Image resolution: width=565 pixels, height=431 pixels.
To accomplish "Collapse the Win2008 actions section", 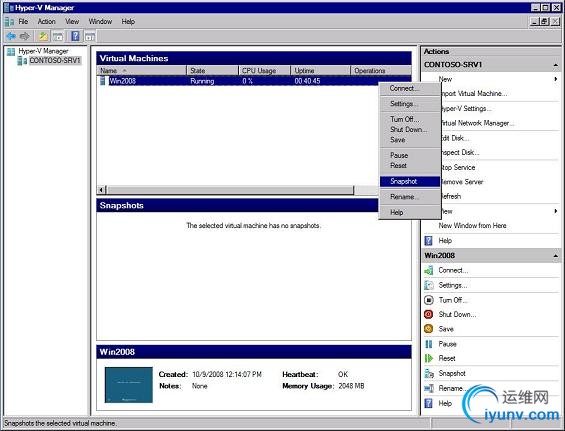I will [556, 256].
